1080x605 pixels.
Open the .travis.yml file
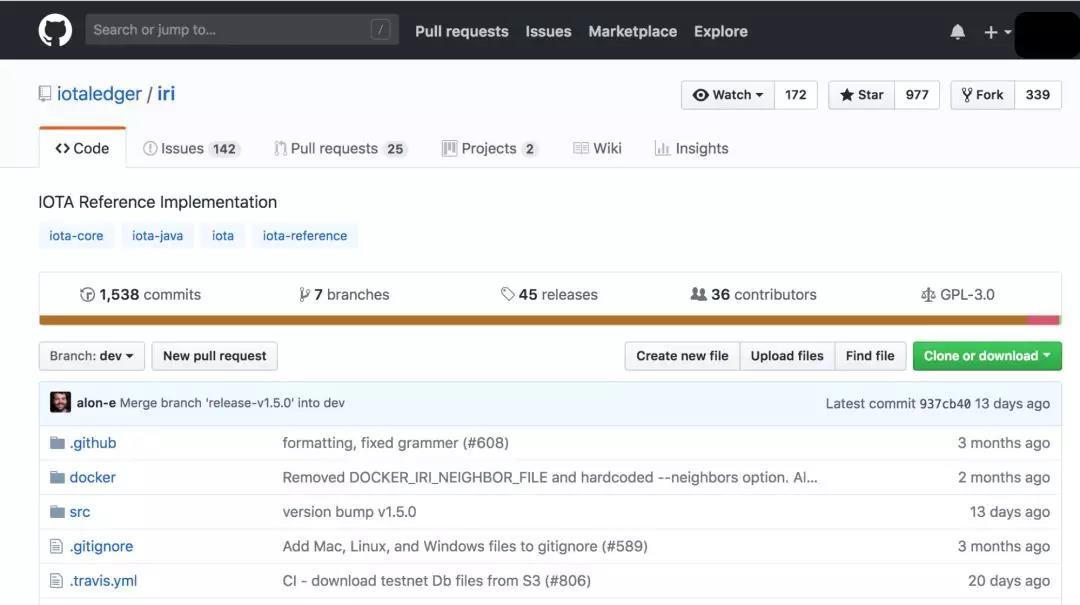(103, 581)
